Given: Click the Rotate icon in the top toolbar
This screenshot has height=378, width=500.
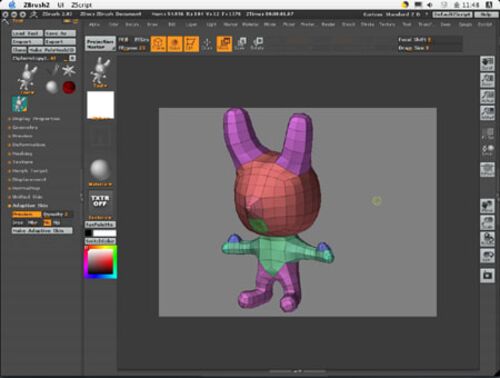Looking at the screenshot, I should [257, 44].
